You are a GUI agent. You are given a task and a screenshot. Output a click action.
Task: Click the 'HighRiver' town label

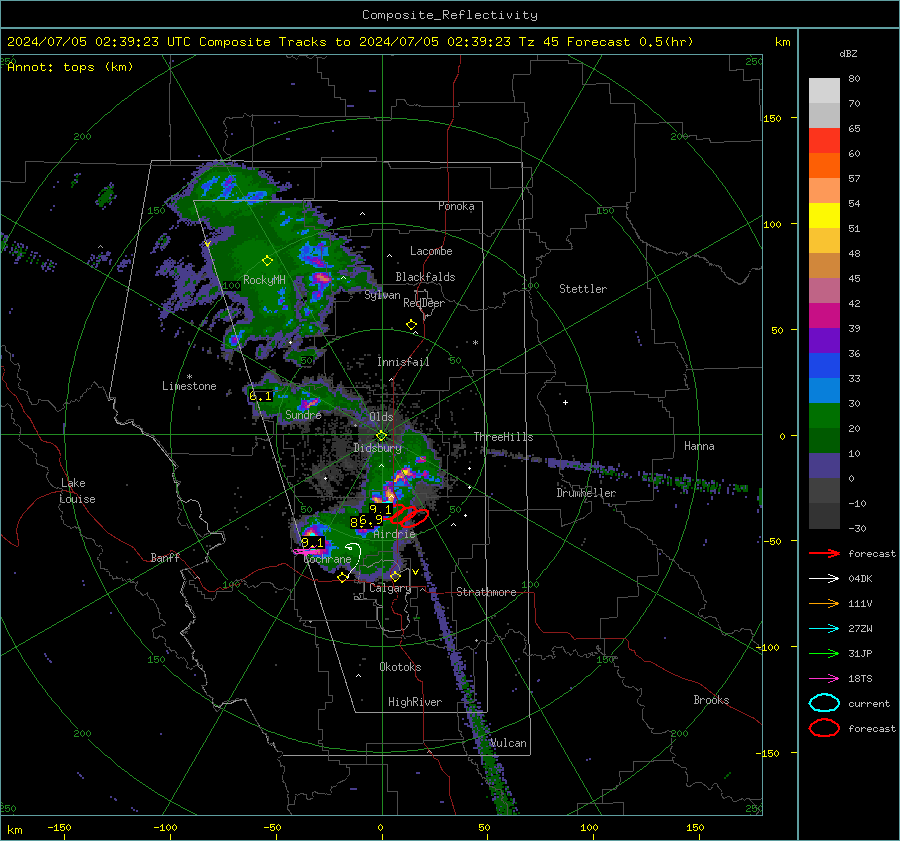tap(415, 702)
